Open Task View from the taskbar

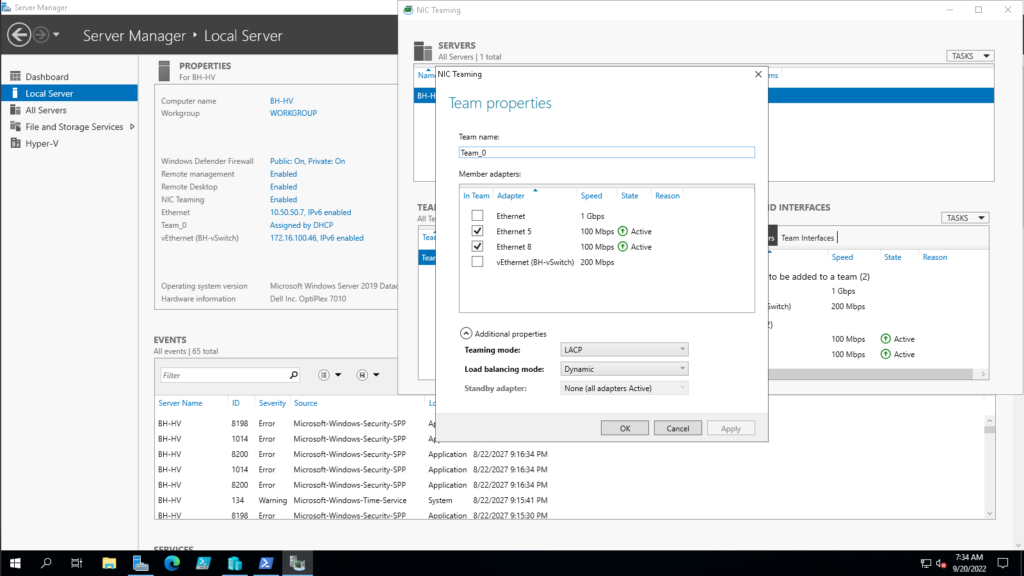[76, 563]
